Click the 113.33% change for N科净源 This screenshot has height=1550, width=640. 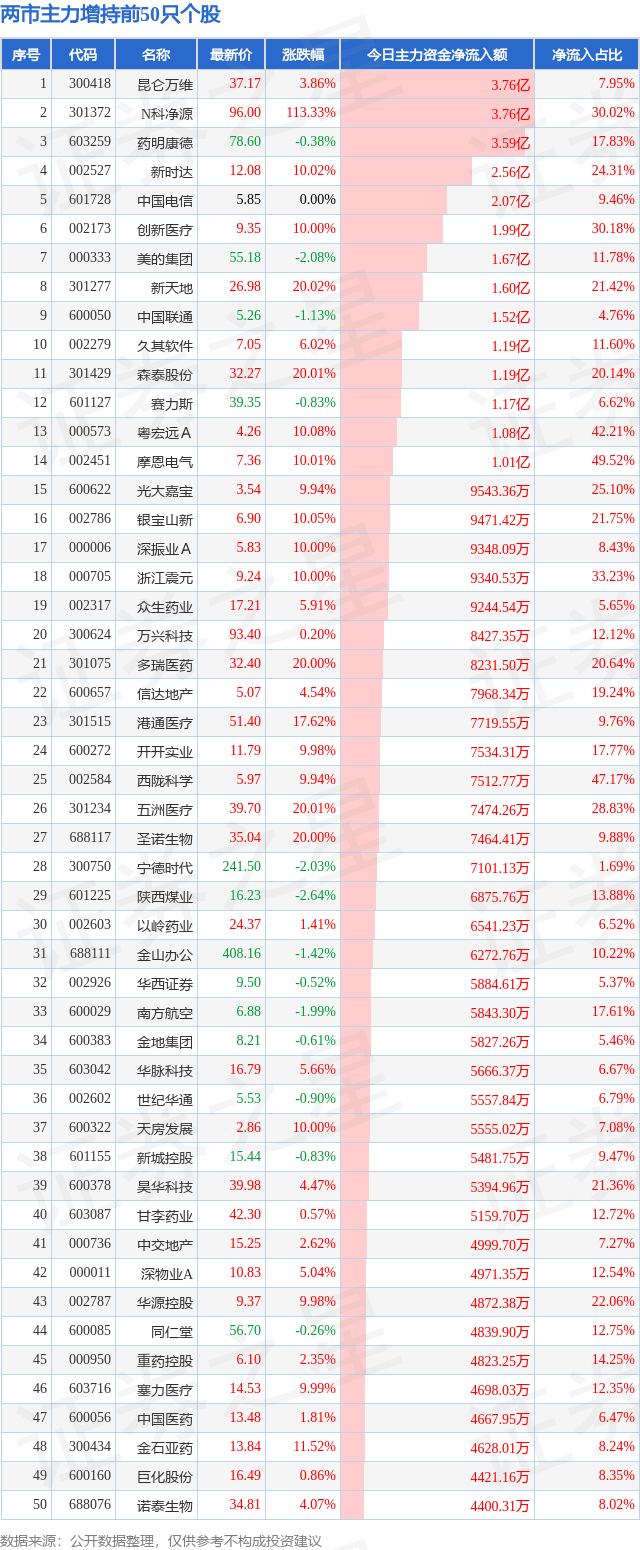309,113
